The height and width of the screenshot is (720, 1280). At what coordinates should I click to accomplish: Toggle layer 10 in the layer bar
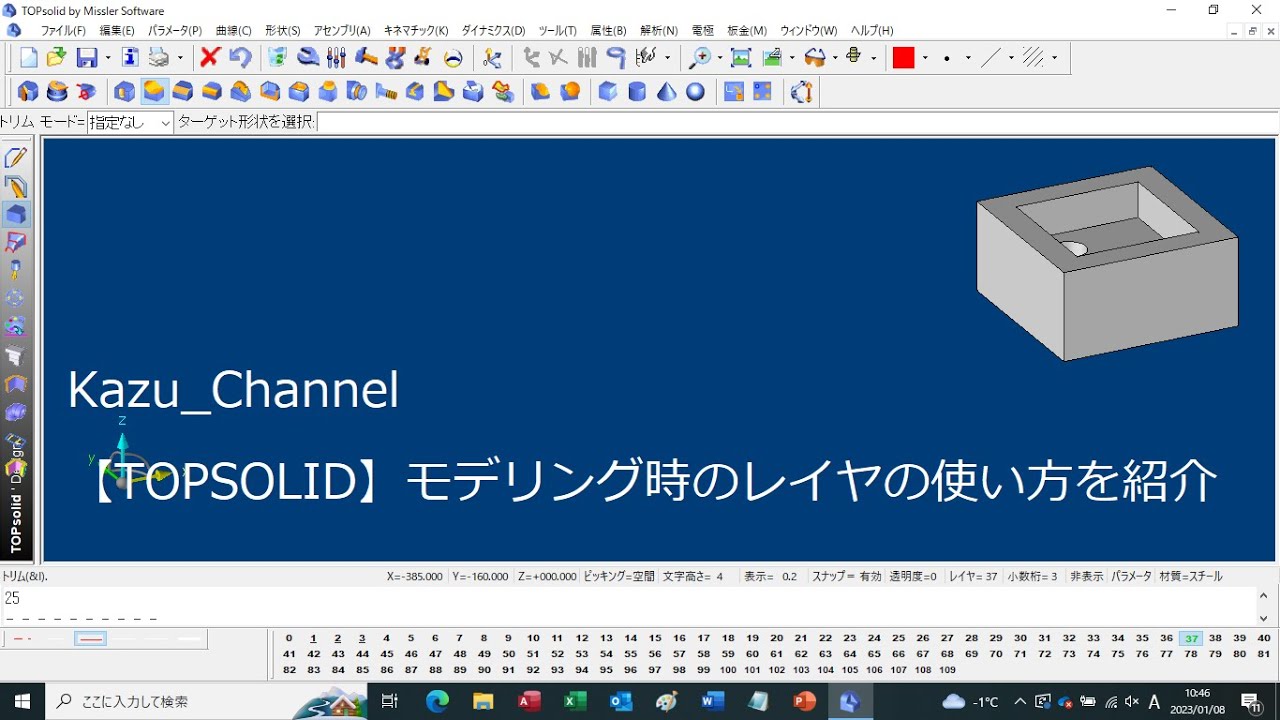click(x=533, y=638)
